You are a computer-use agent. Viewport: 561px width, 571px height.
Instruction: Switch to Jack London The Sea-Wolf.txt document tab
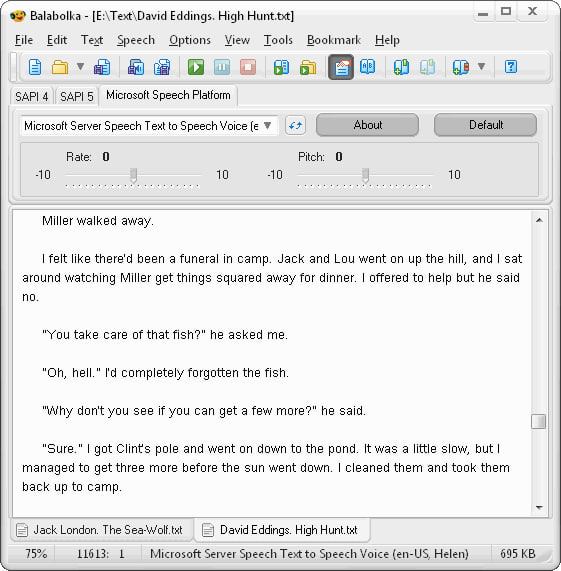(x=101, y=530)
